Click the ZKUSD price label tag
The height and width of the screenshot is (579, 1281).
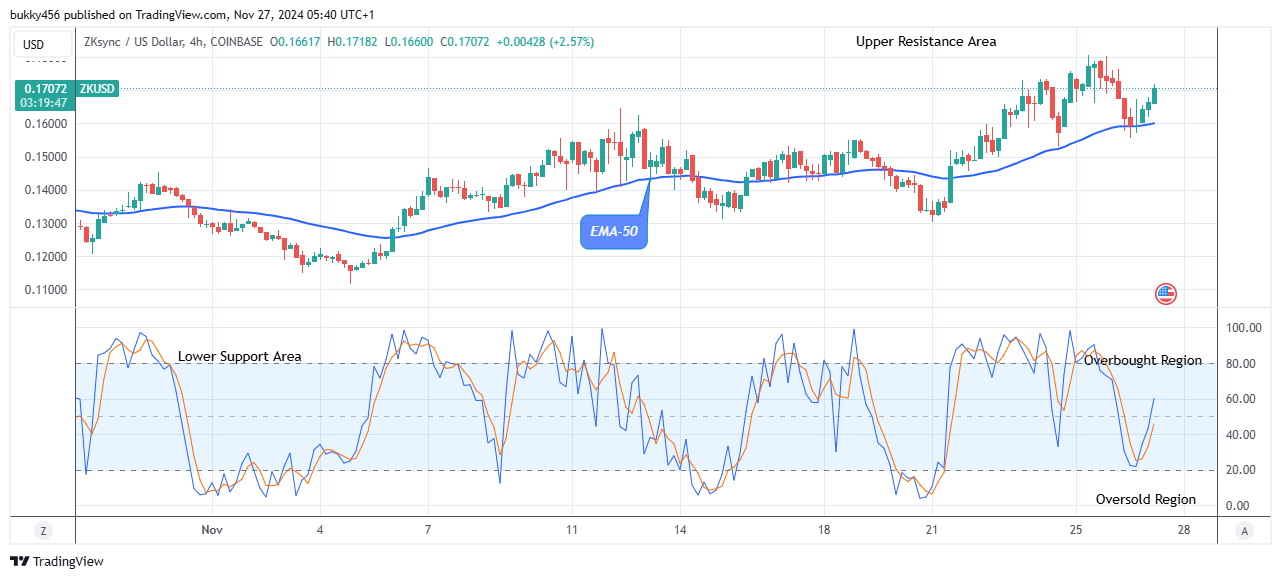click(x=98, y=89)
